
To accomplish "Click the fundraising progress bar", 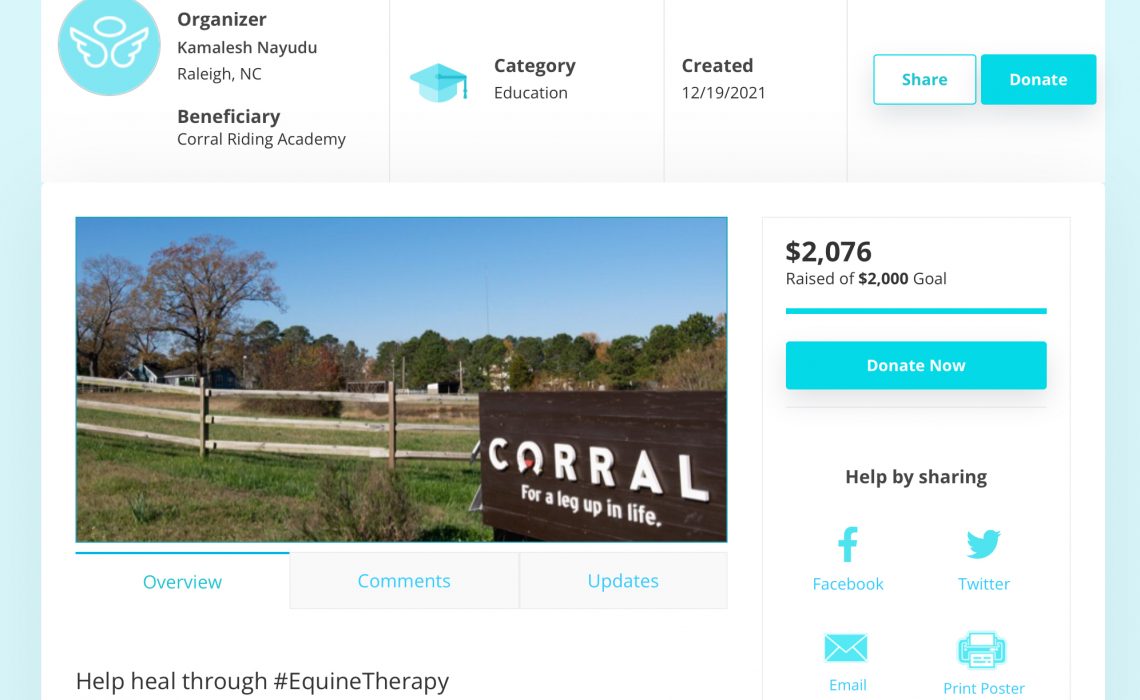I will coord(916,311).
